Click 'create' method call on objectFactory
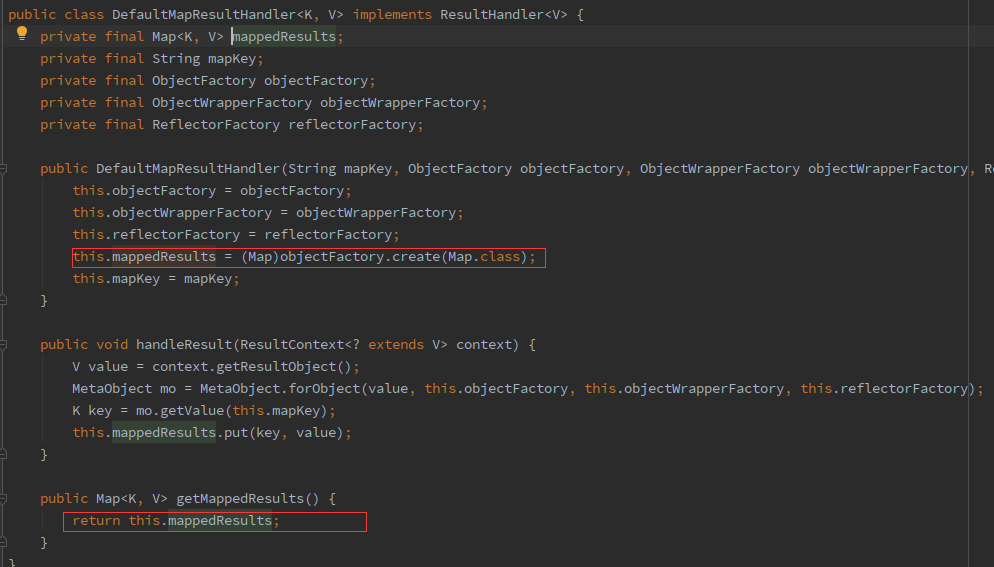994x567 pixels. (416, 257)
